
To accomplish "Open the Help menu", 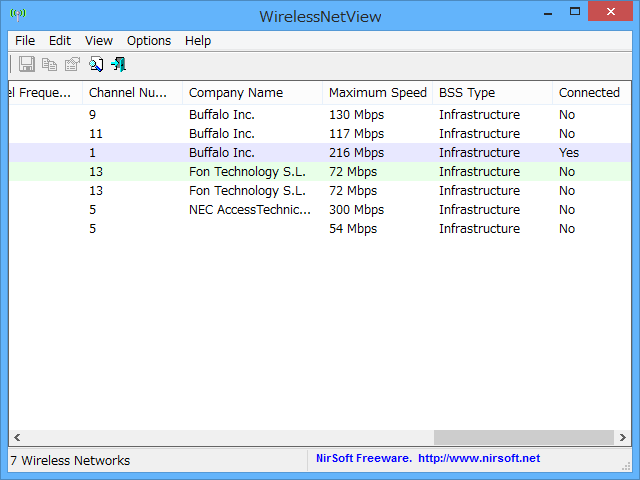I will coord(198,41).
